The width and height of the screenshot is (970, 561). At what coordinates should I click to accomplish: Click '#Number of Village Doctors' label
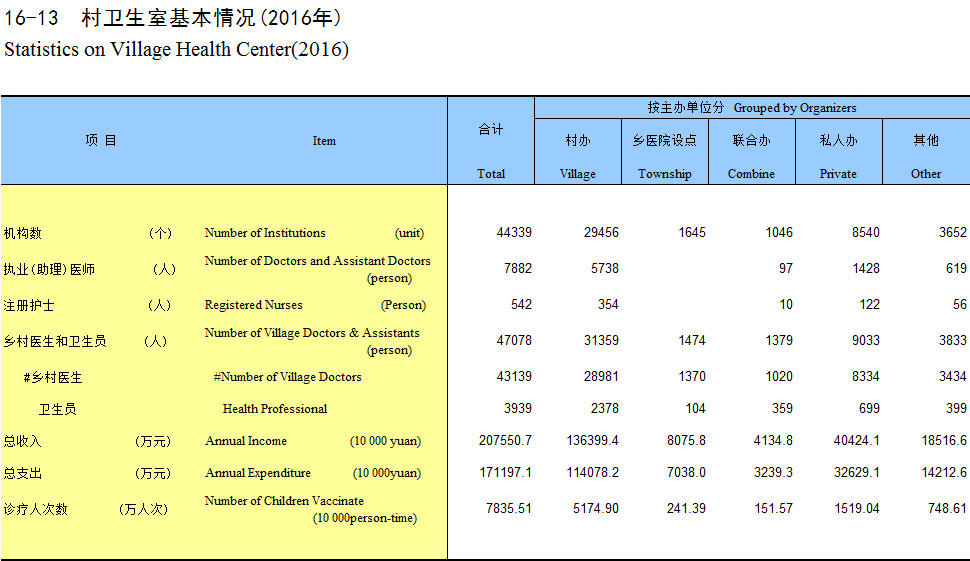(288, 377)
